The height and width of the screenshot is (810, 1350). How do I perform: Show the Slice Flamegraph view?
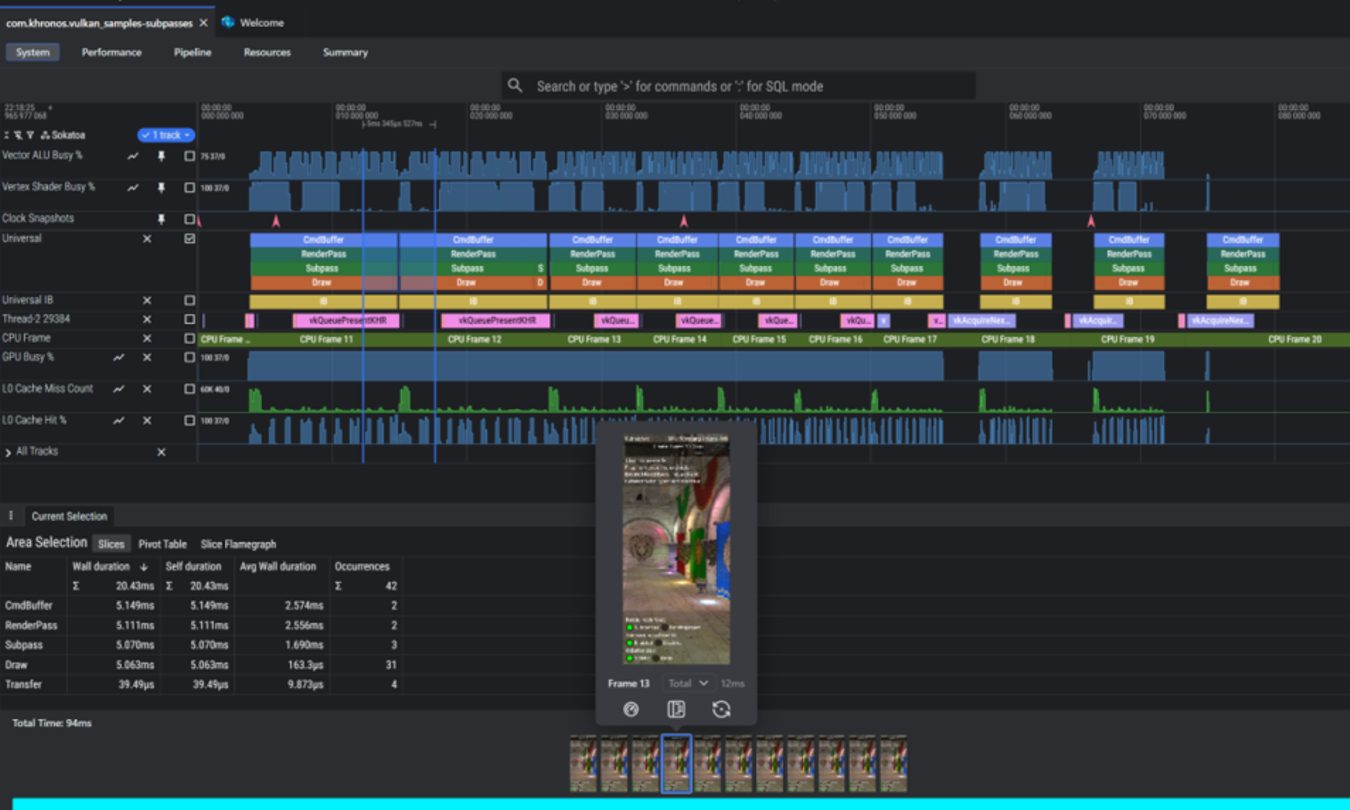[x=238, y=544]
